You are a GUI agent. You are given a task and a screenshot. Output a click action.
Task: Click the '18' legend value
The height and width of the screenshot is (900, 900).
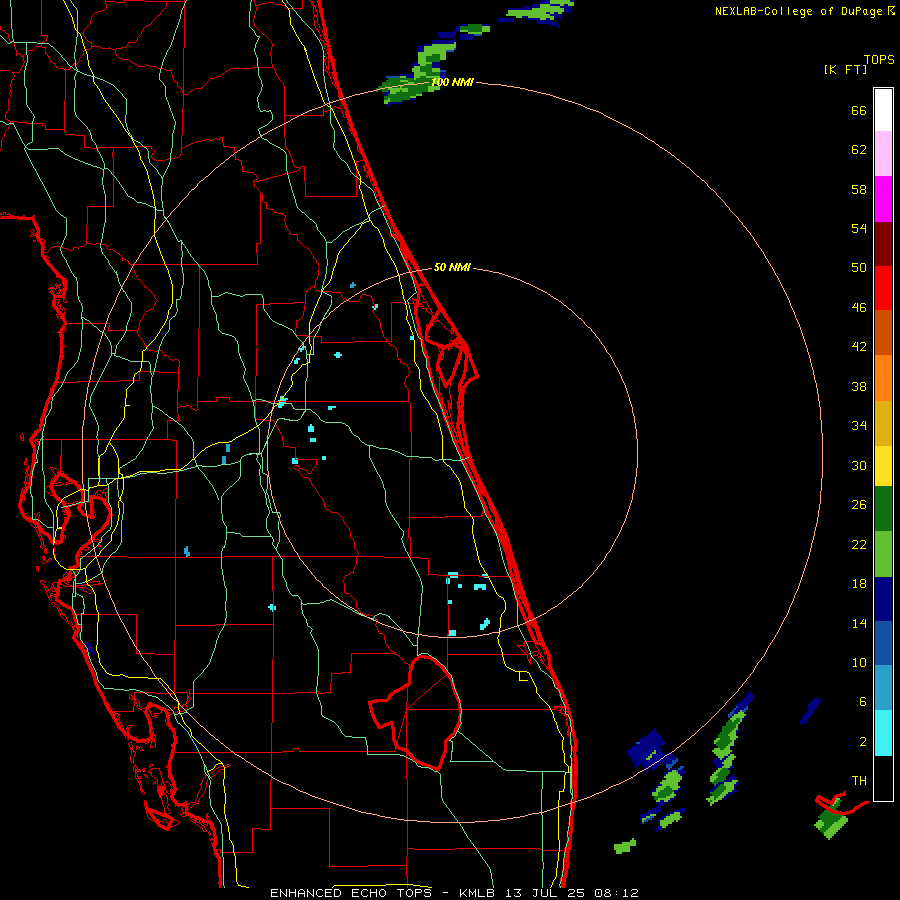pos(859,584)
